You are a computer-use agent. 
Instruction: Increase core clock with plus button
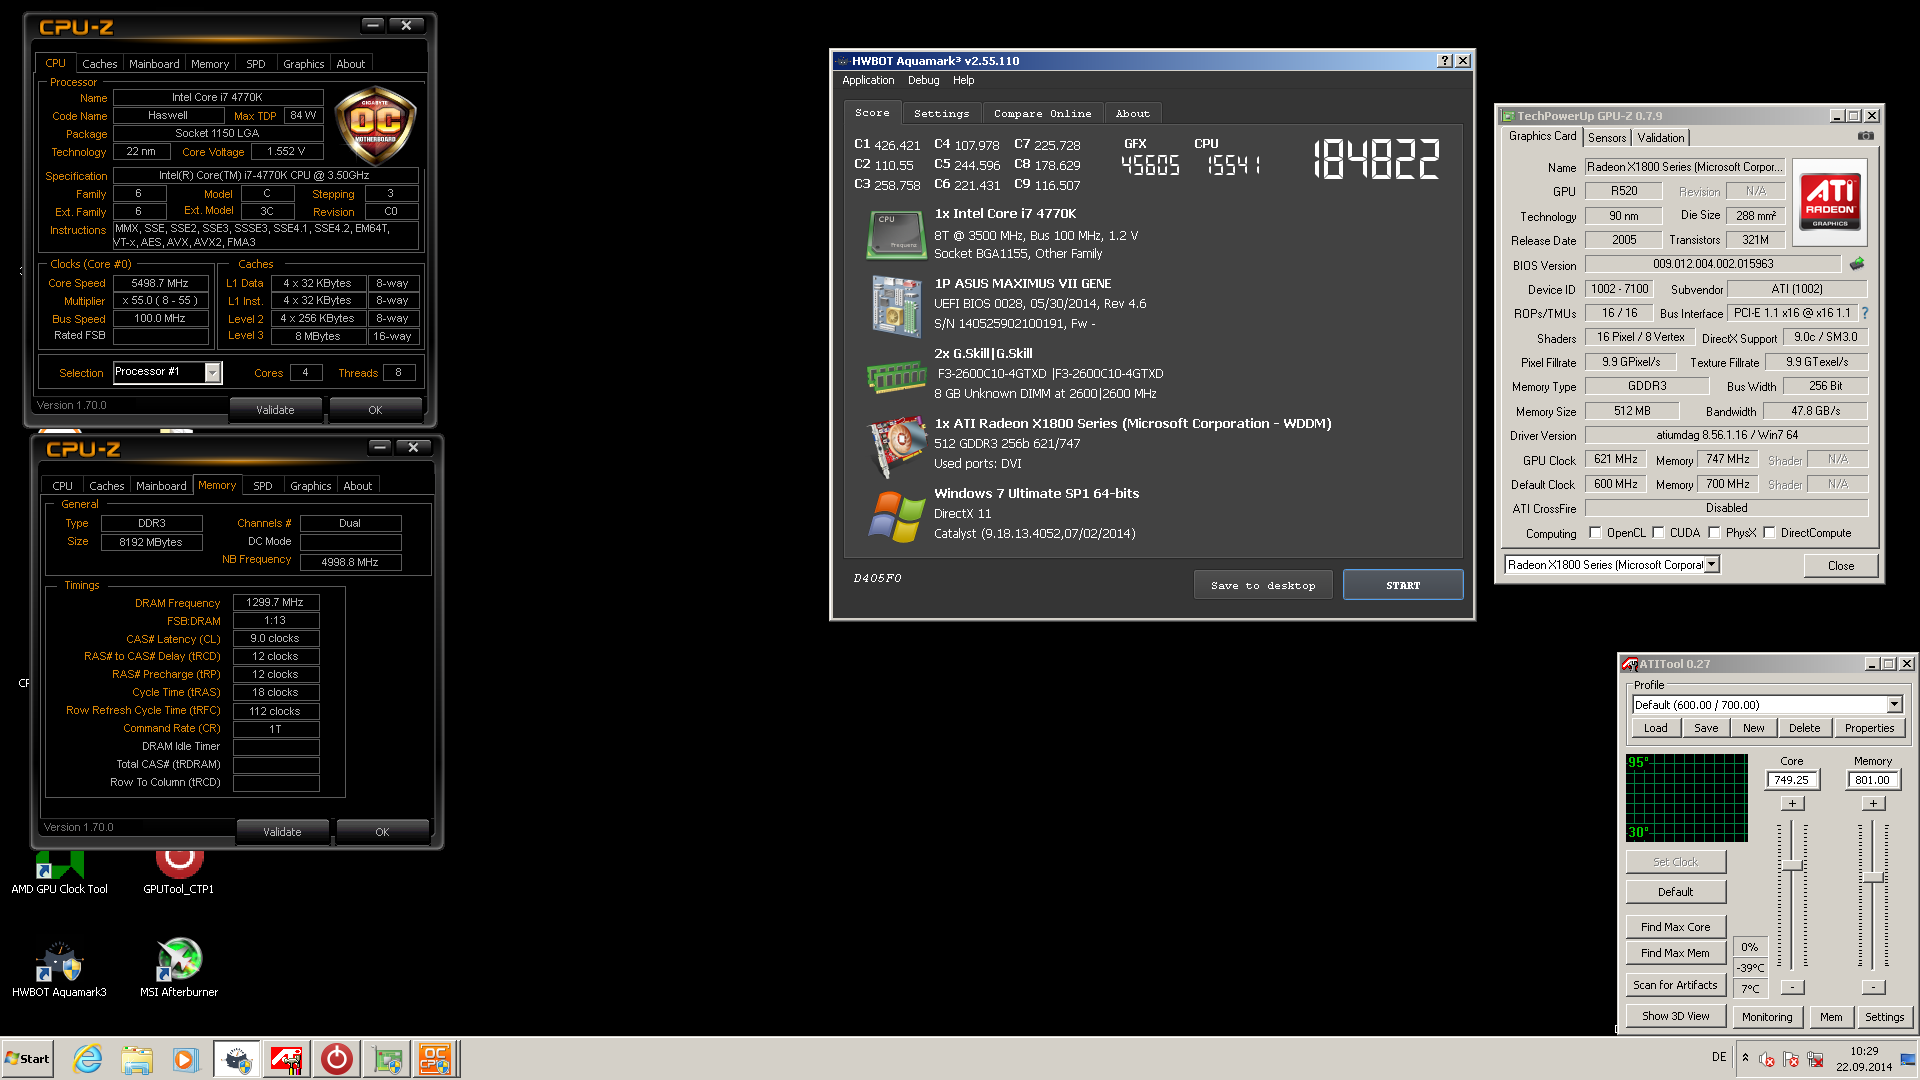[1792, 803]
